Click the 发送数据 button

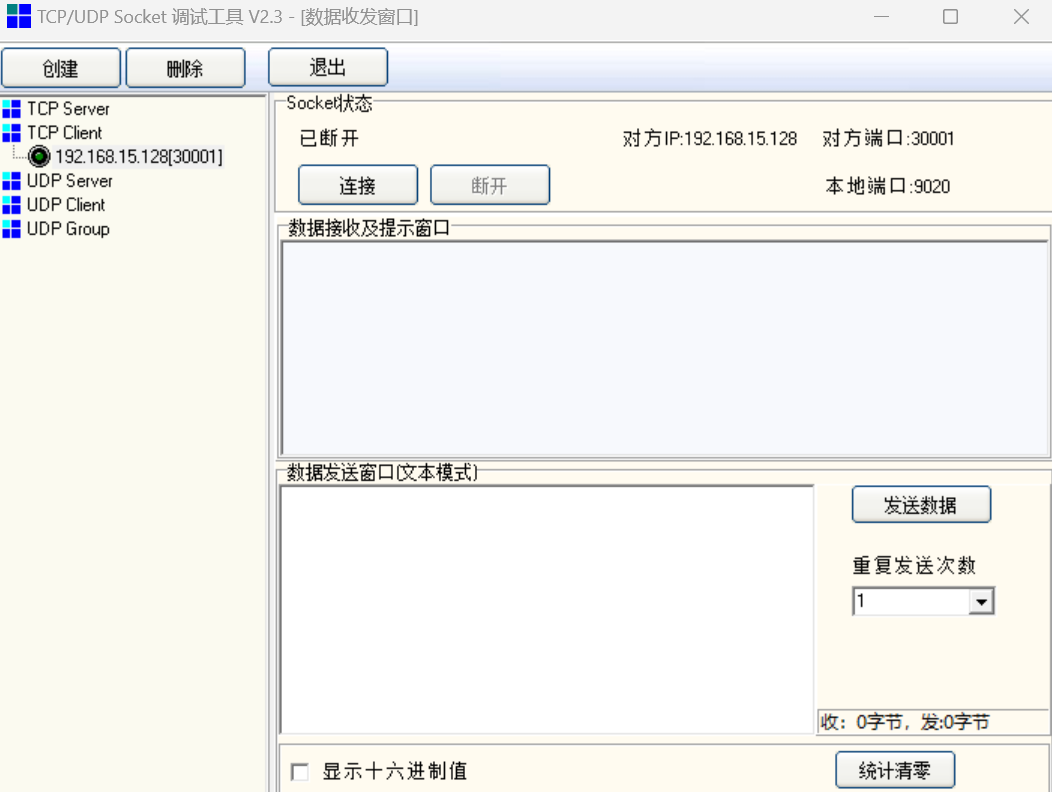[920, 505]
